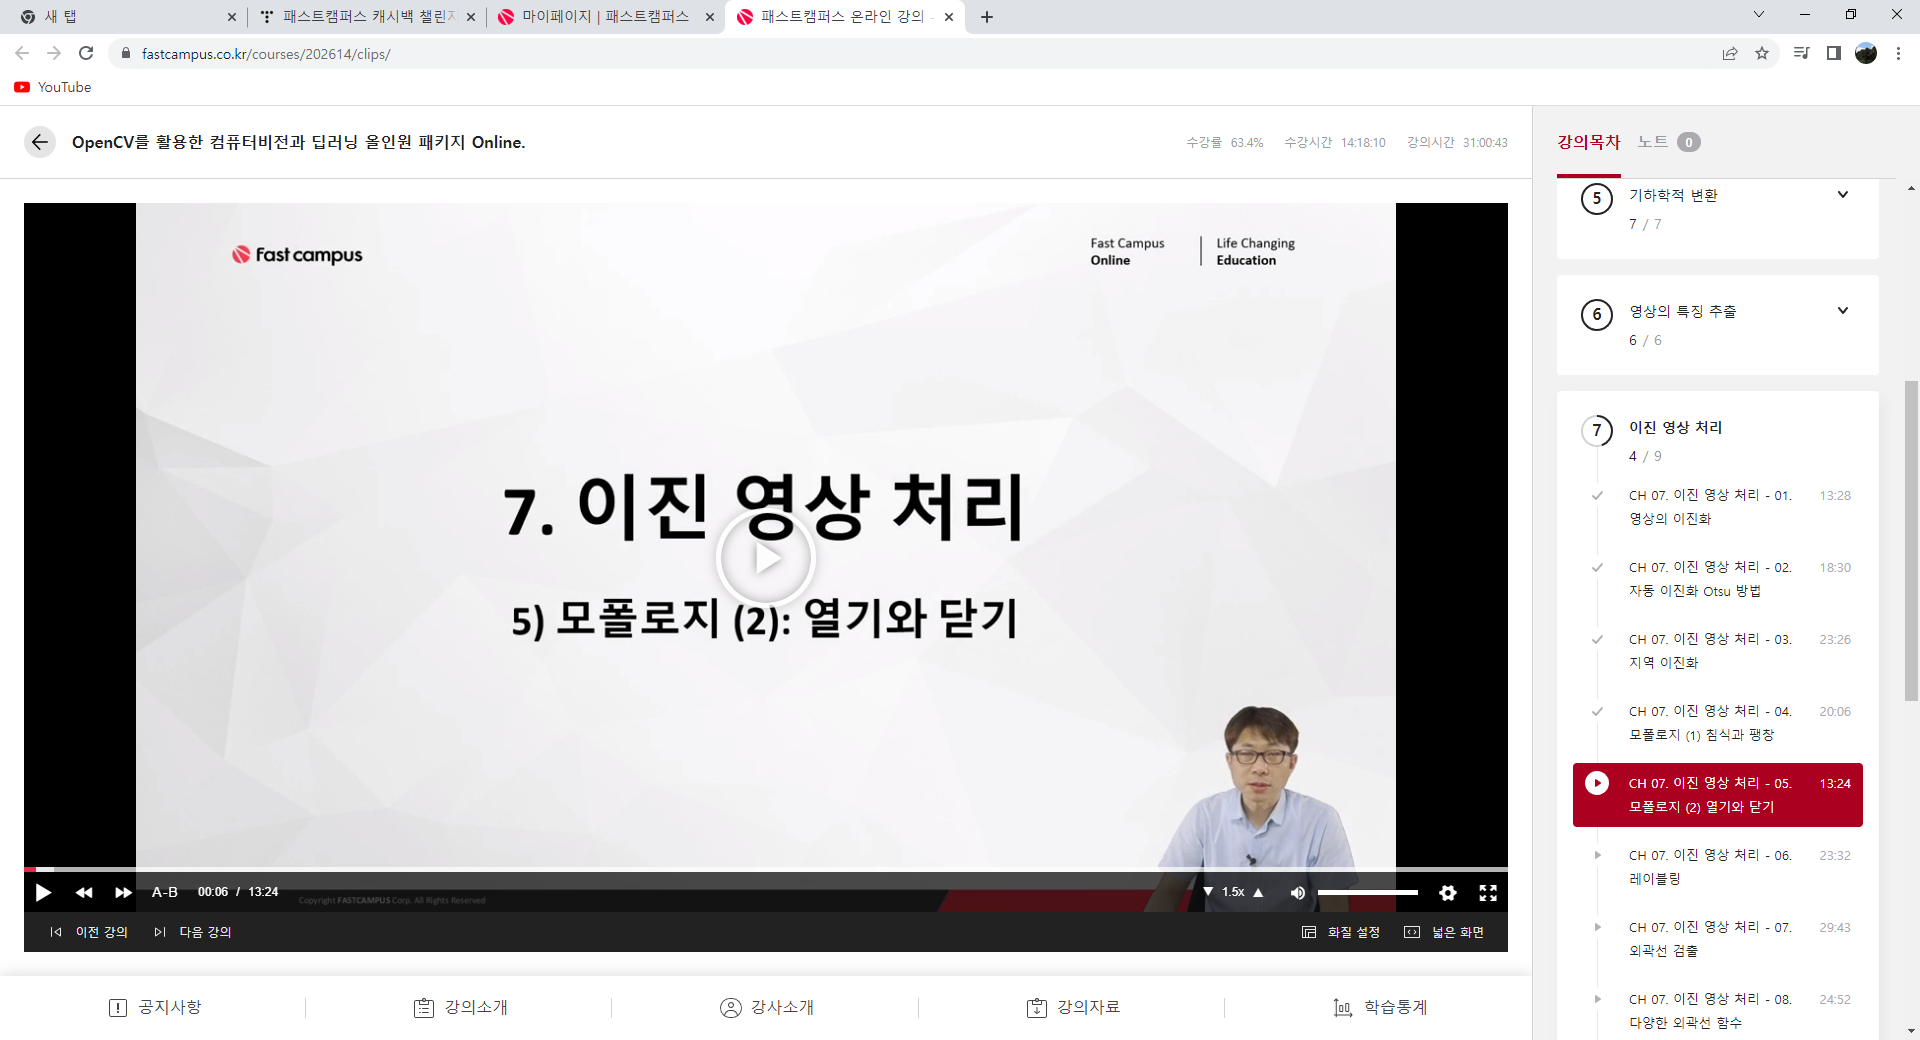1920x1040 pixels.
Task: Open video quality settings (화질 설정)
Action: 1341,932
